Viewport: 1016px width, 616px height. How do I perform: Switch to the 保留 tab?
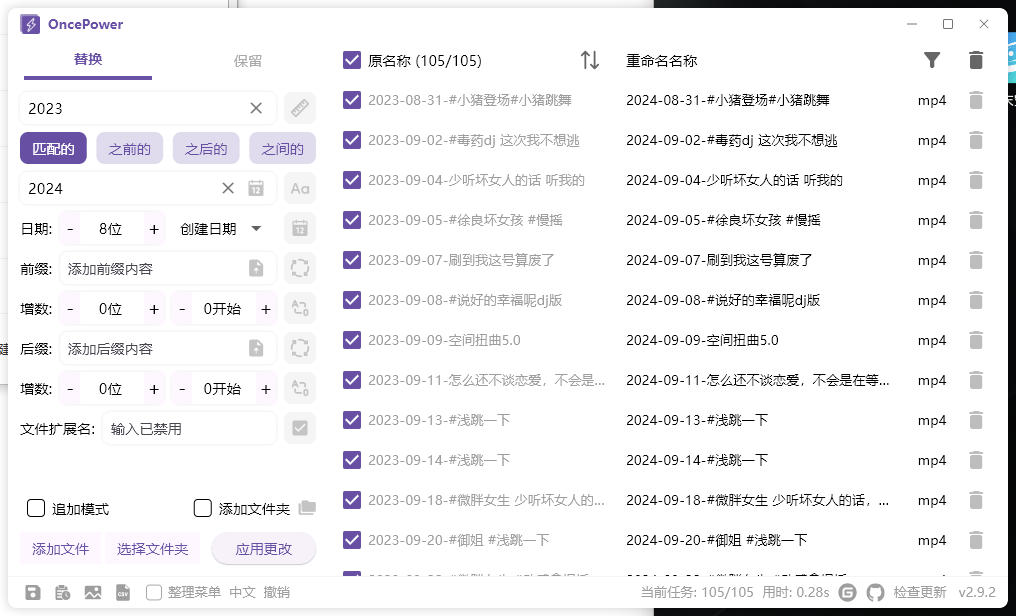[x=247, y=60]
